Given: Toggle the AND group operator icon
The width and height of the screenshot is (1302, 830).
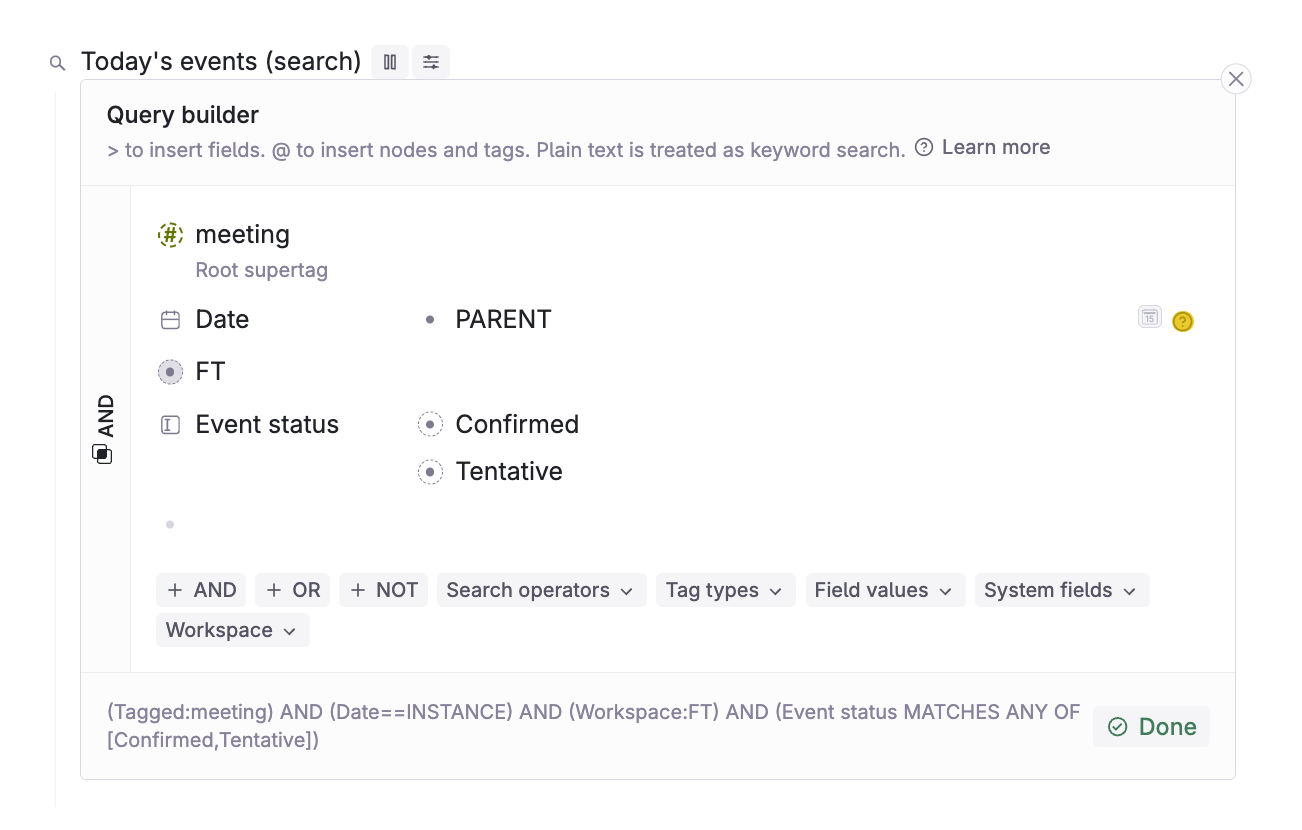Looking at the screenshot, I should pyautogui.click(x=102, y=454).
